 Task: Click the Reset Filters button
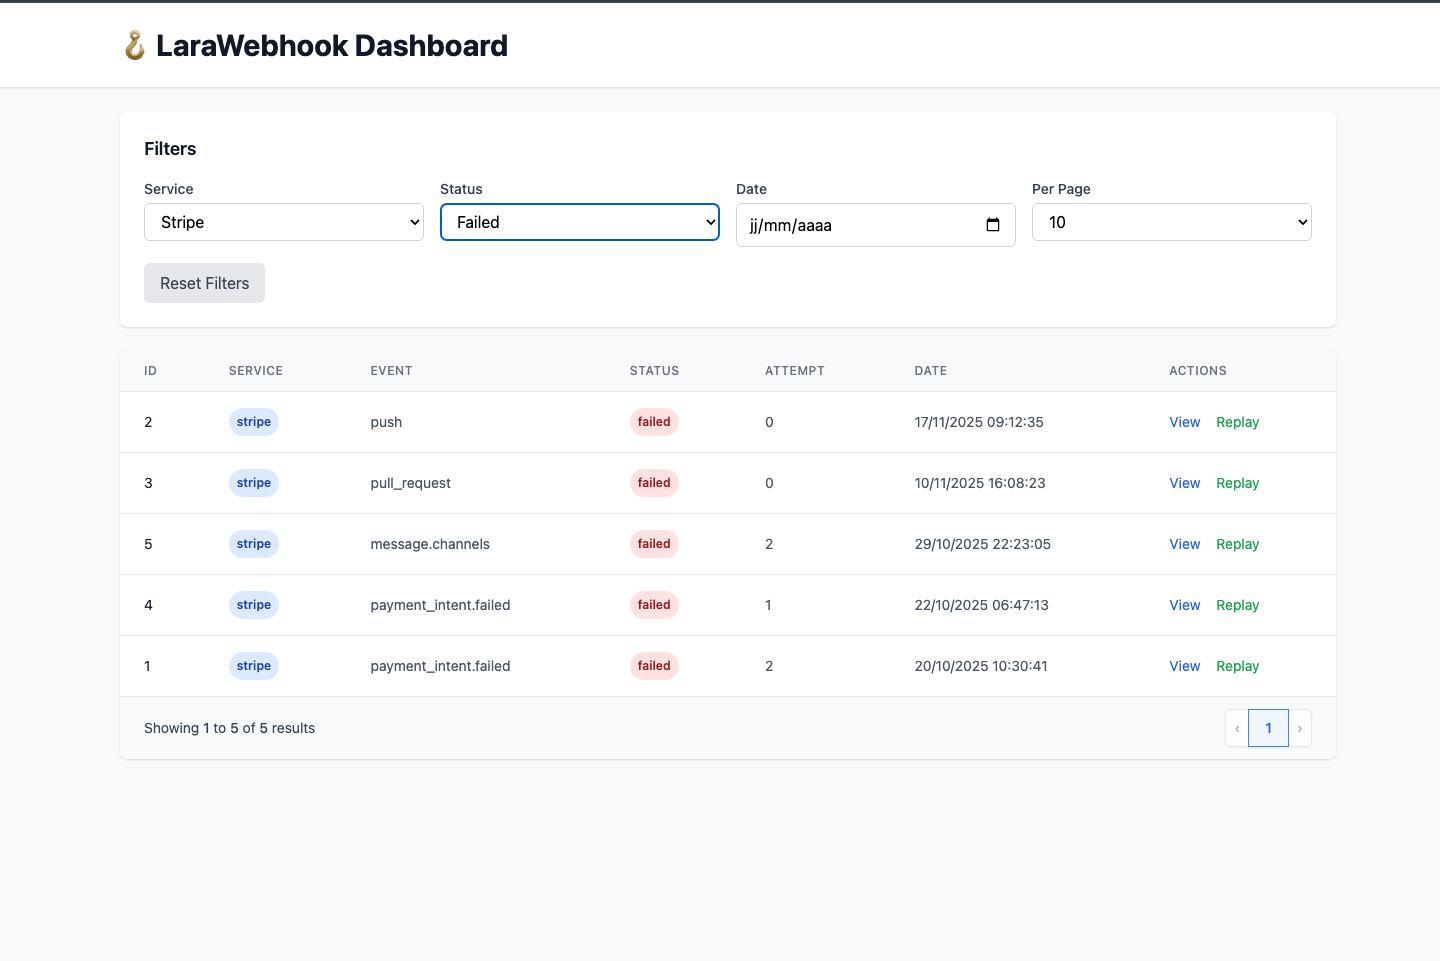[204, 283]
